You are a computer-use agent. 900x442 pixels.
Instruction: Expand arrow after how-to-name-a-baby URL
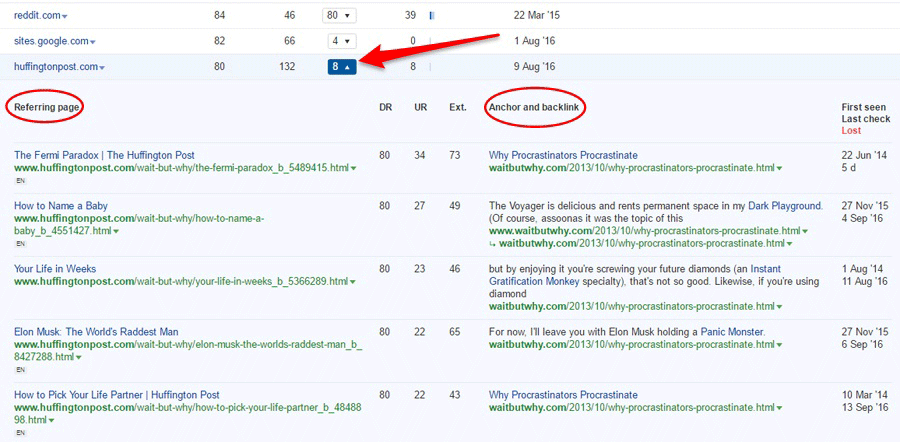(x=116, y=232)
